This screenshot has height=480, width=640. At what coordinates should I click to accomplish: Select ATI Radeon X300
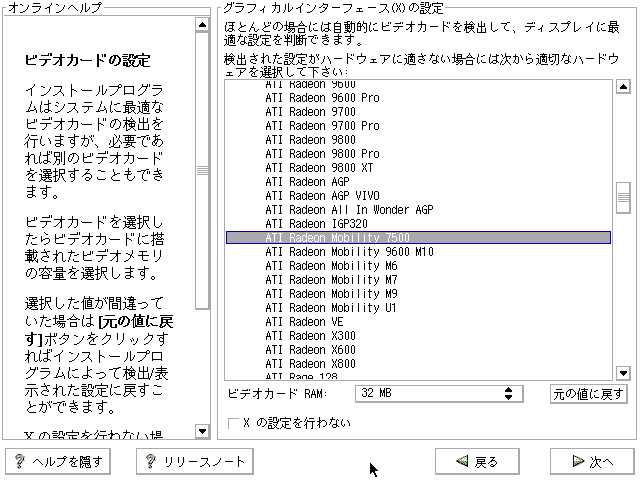pos(418,336)
